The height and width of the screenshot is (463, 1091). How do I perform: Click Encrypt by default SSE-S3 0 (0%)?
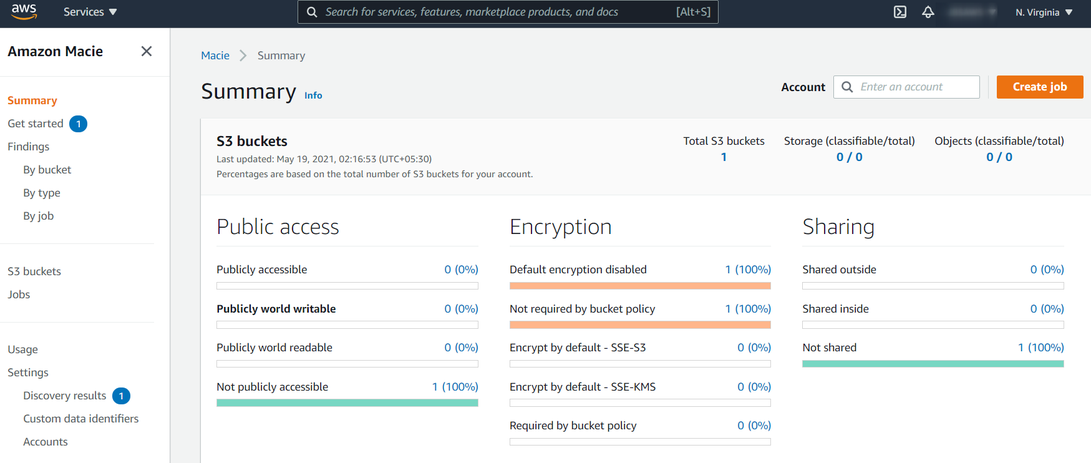tap(754, 347)
